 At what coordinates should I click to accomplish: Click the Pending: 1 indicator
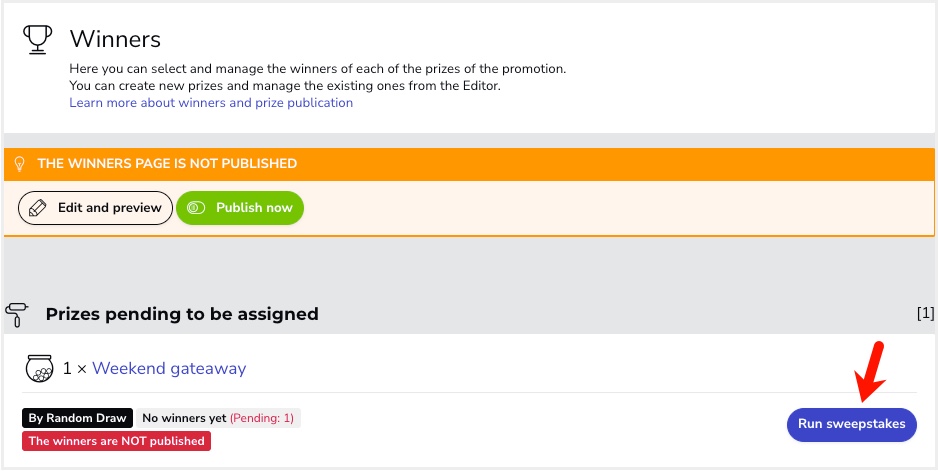coord(262,418)
